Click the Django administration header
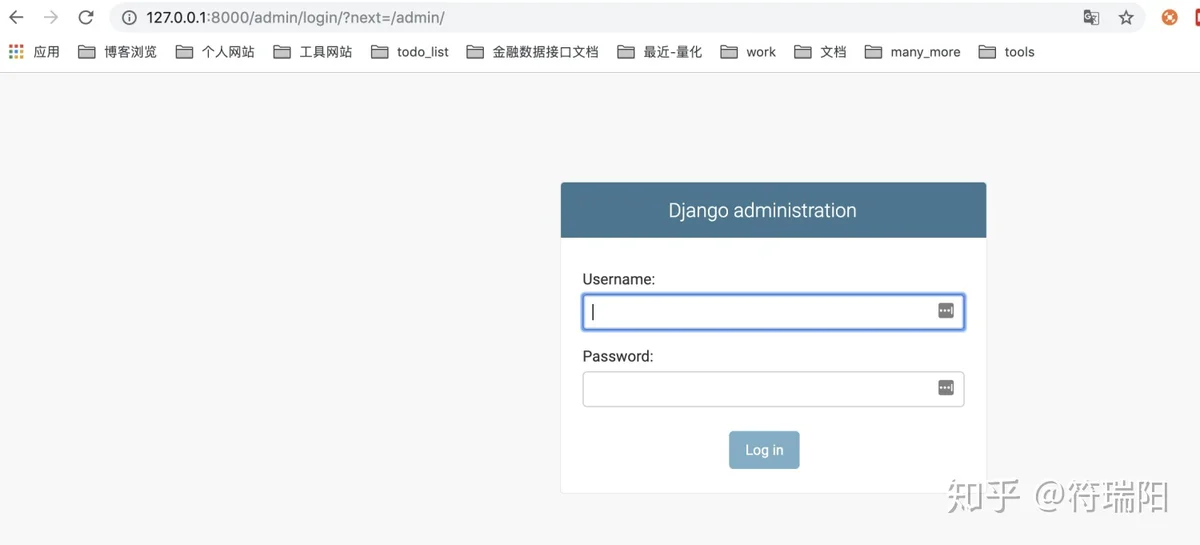The width and height of the screenshot is (1200, 545). click(x=763, y=210)
